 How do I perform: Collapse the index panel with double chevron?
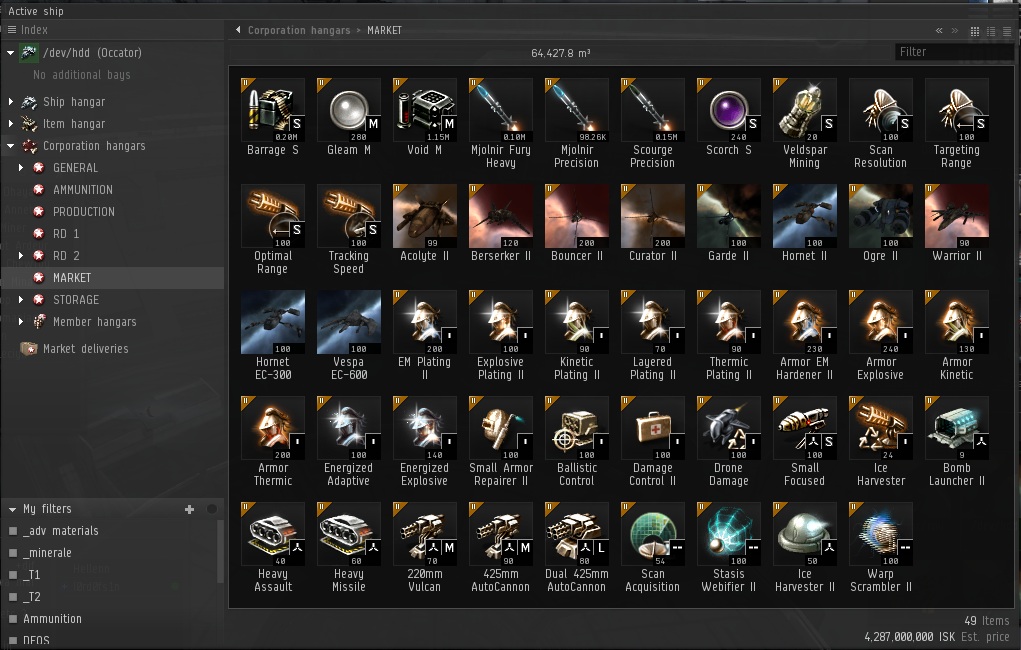tap(939, 31)
